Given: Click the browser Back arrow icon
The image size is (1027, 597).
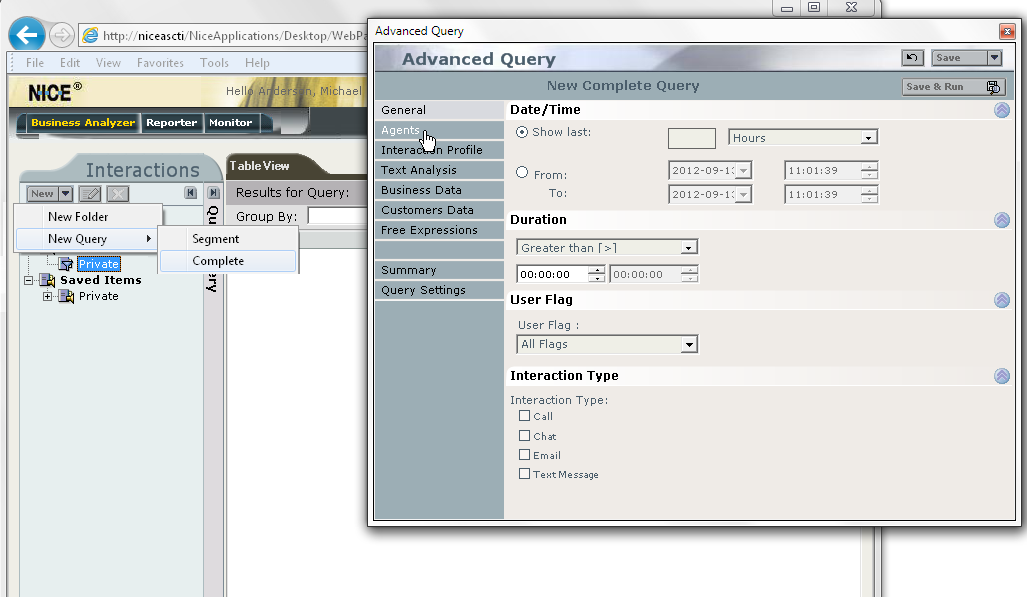Looking at the screenshot, I should tap(26, 34).
